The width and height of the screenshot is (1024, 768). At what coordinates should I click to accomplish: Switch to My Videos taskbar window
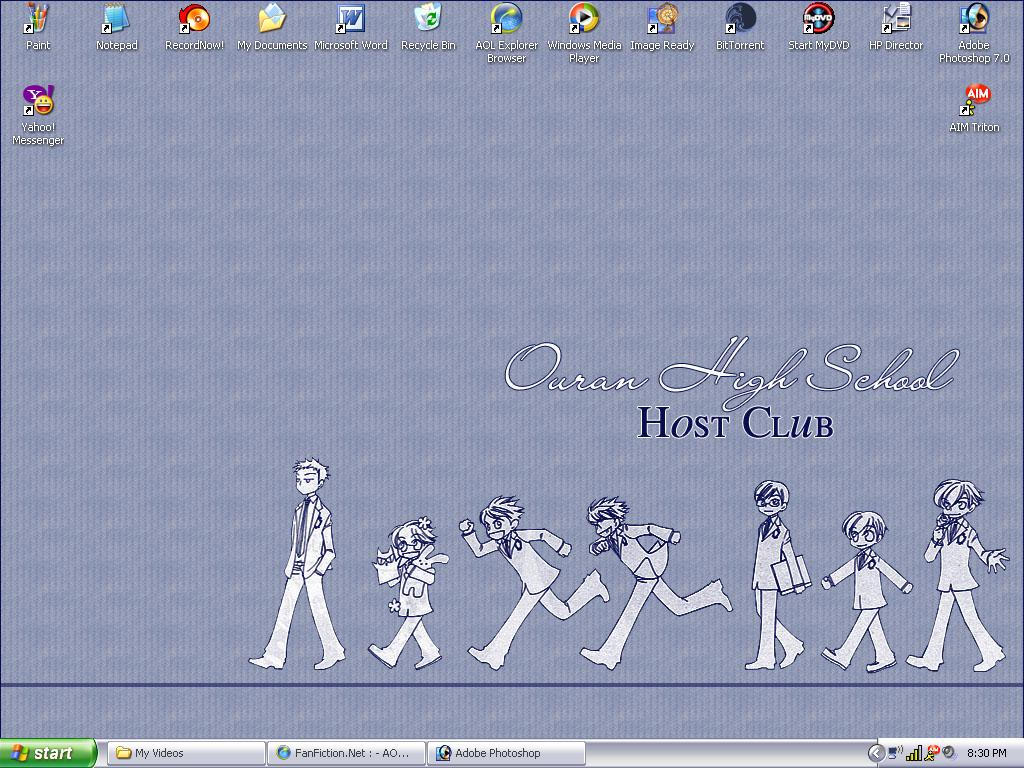186,753
